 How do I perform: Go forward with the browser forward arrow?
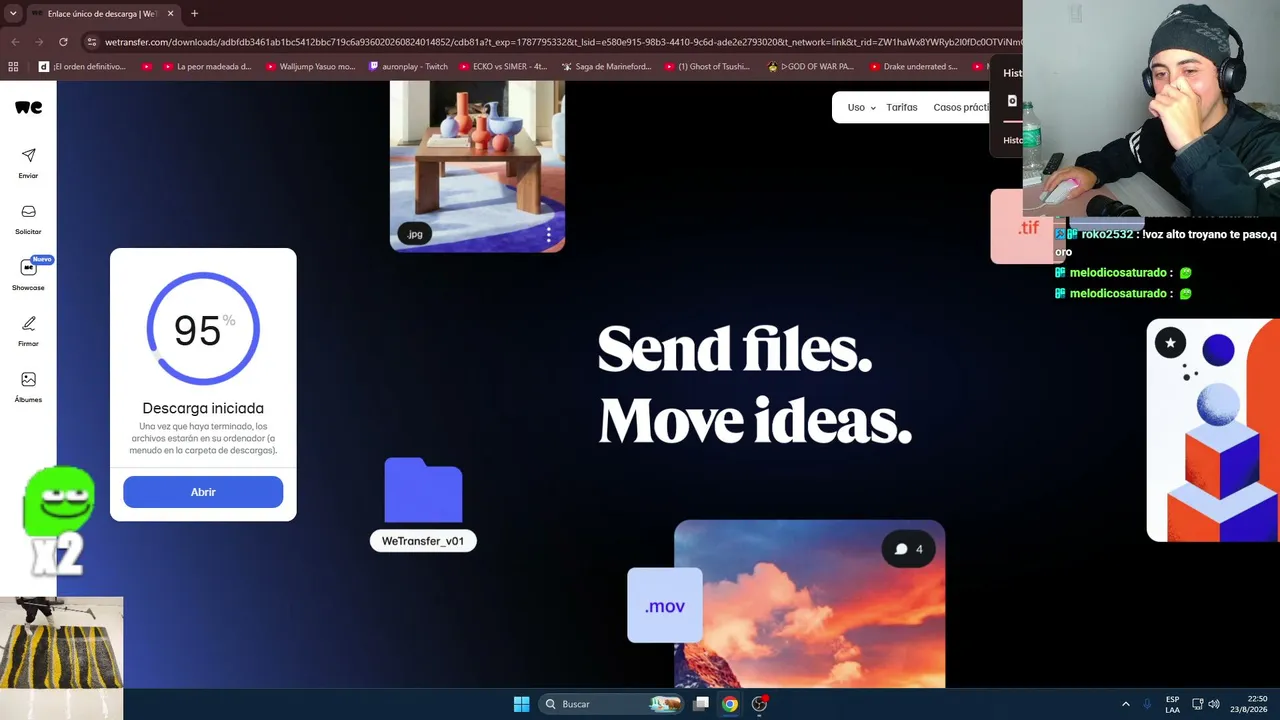click(x=39, y=42)
